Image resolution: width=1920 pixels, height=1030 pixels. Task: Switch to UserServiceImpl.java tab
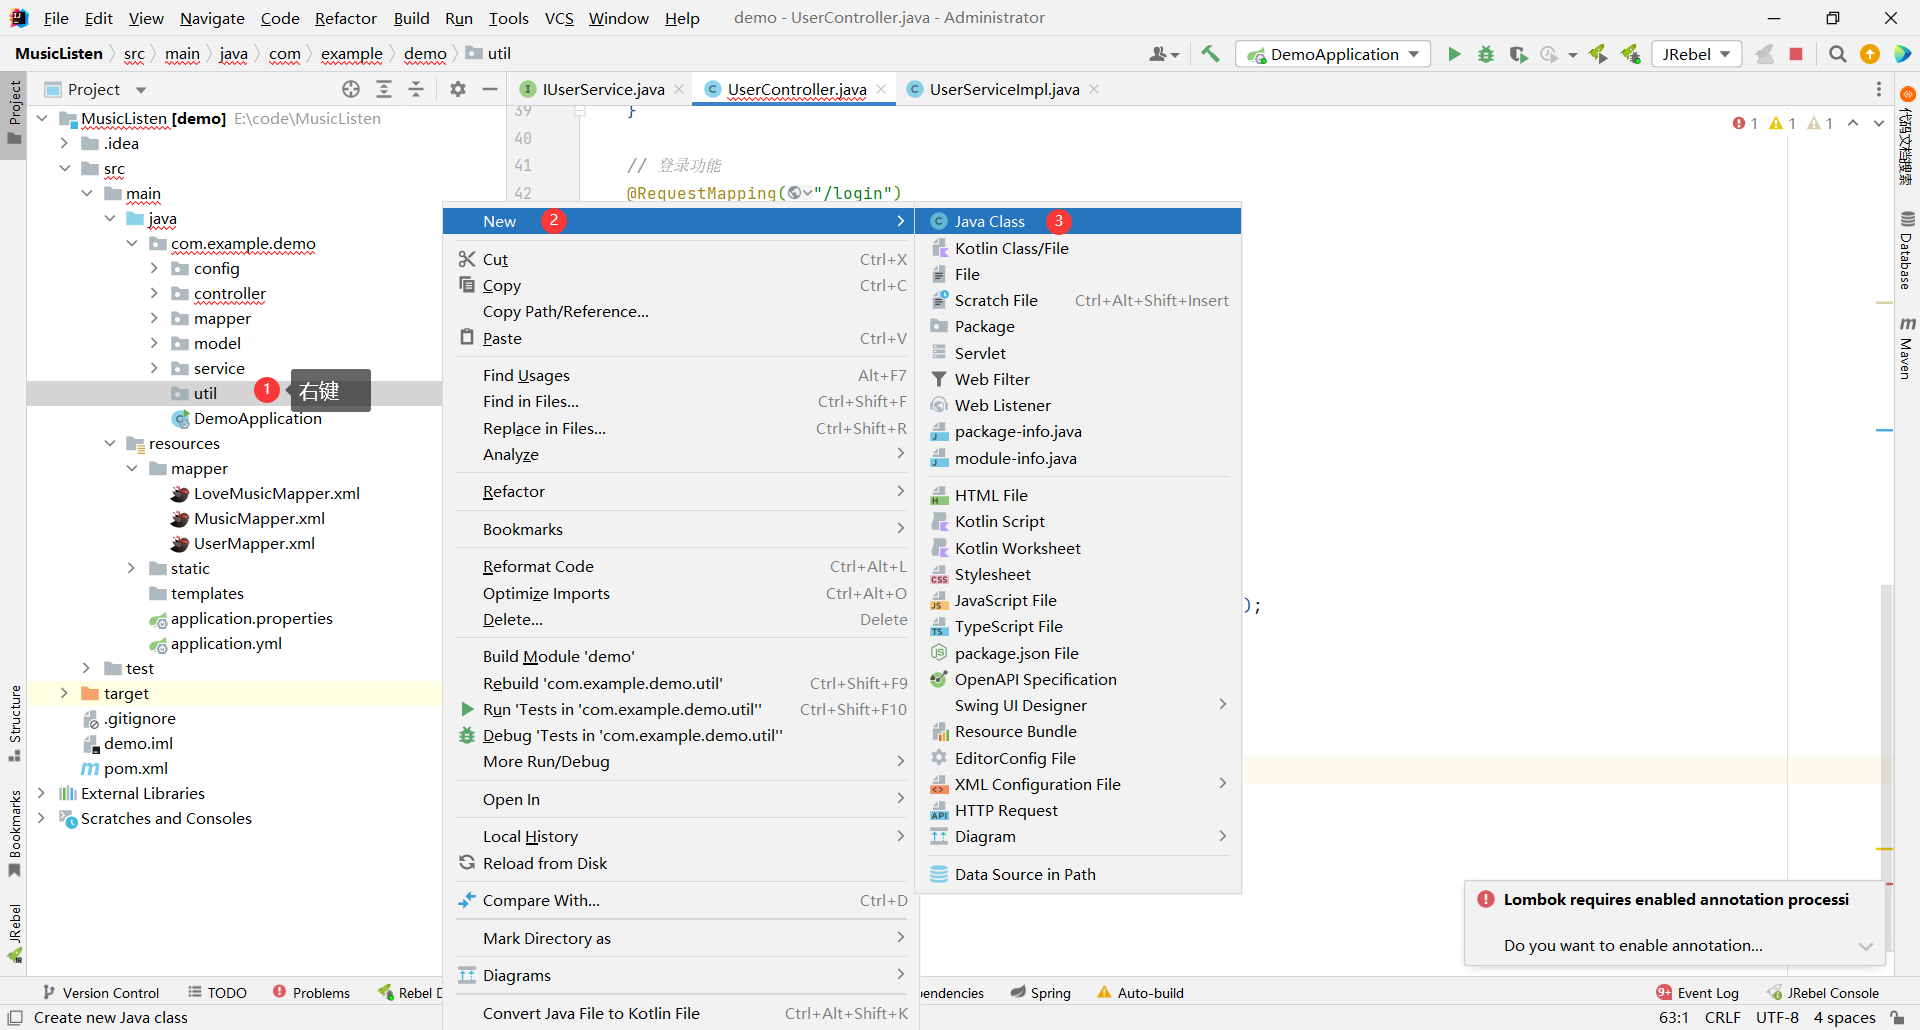tap(1004, 89)
